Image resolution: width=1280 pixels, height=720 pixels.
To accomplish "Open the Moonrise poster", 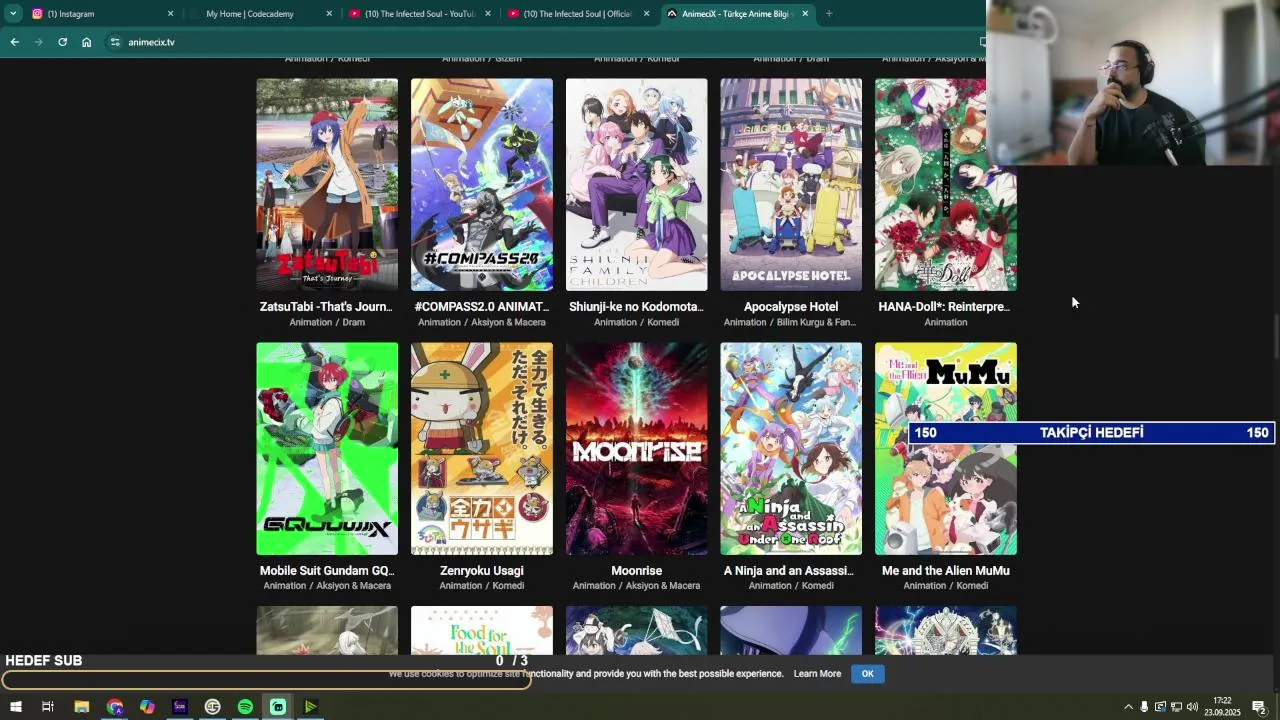I will [636, 449].
